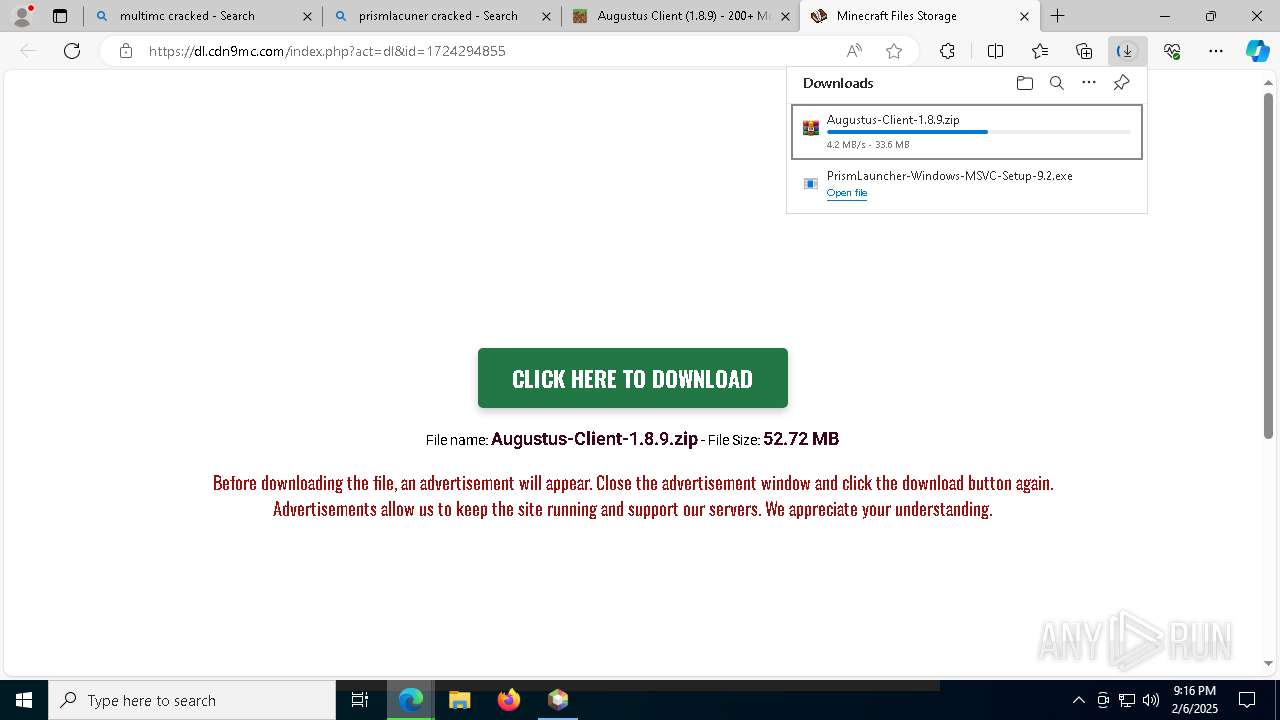Image resolution: width=1280 pixels, height=720 pixels.
Task: Open downloads folder icon in panel
Action: 1024,83
